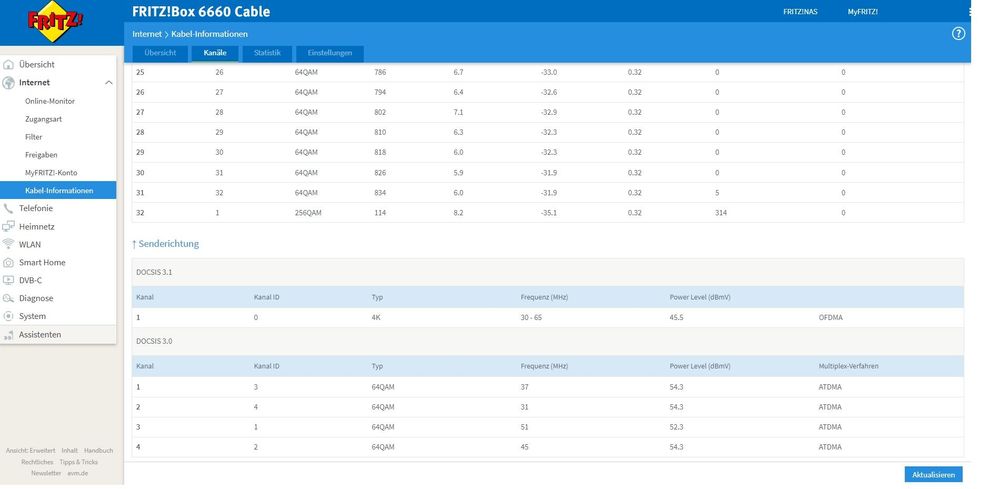Open the Statistik tab
The image size is (999, 489).
[x=267, y=53]
